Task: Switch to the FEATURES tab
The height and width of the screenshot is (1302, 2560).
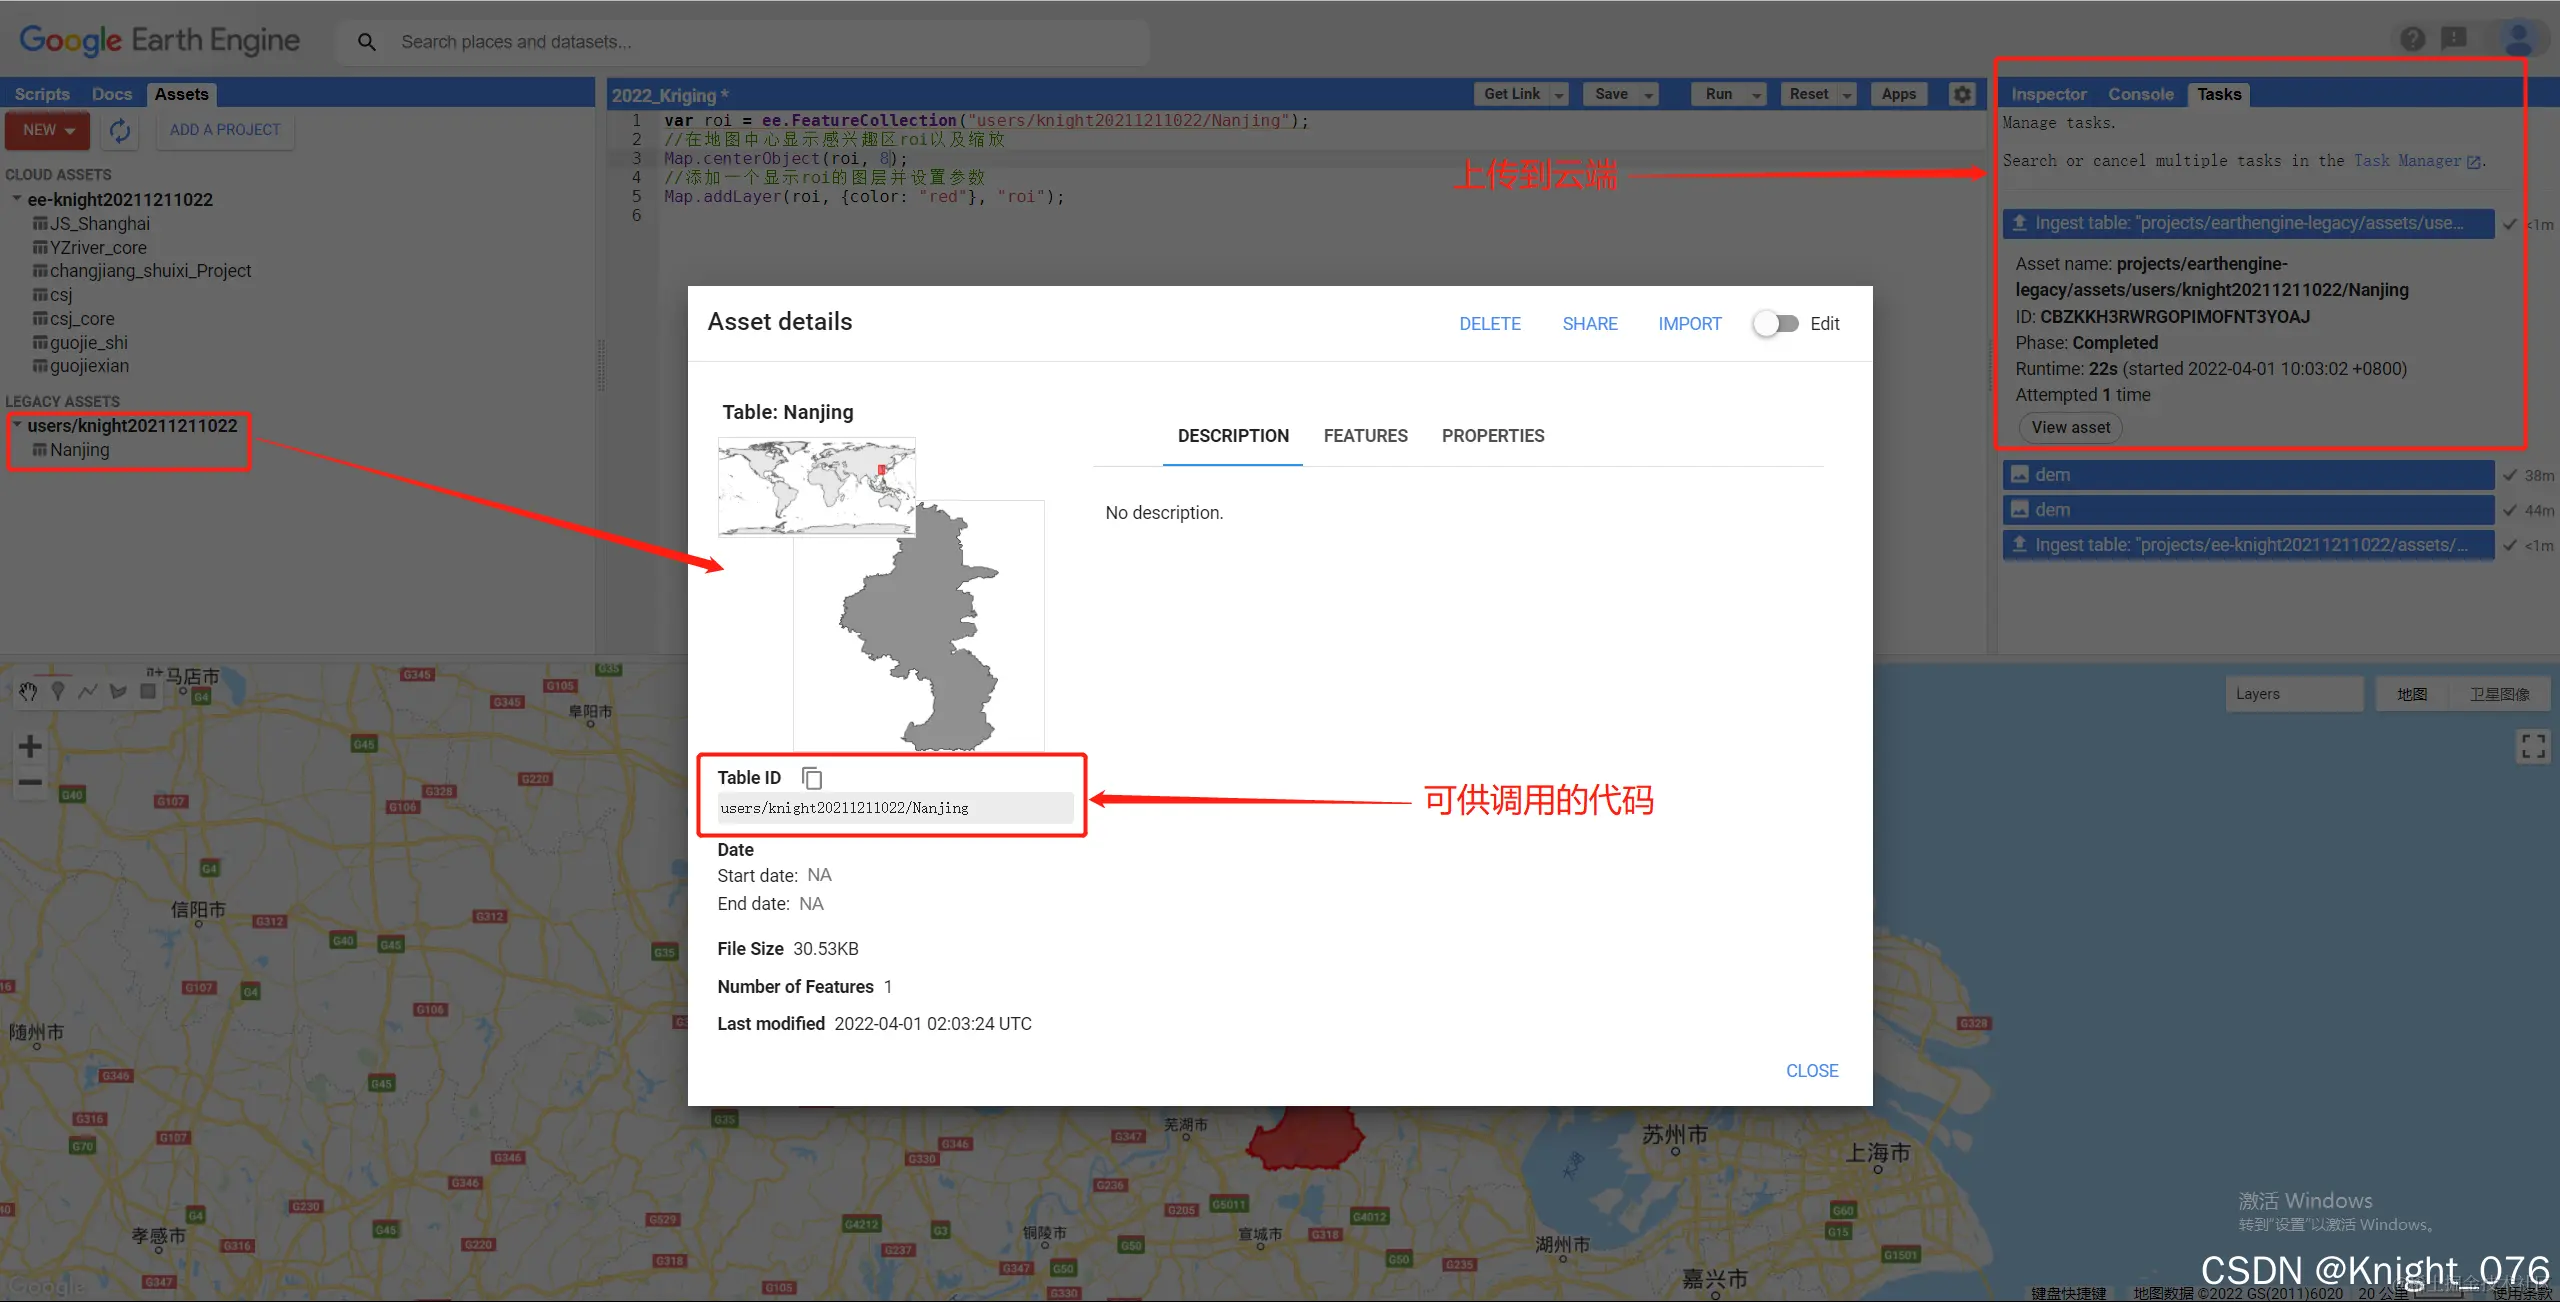Action: coord(1365,436)
